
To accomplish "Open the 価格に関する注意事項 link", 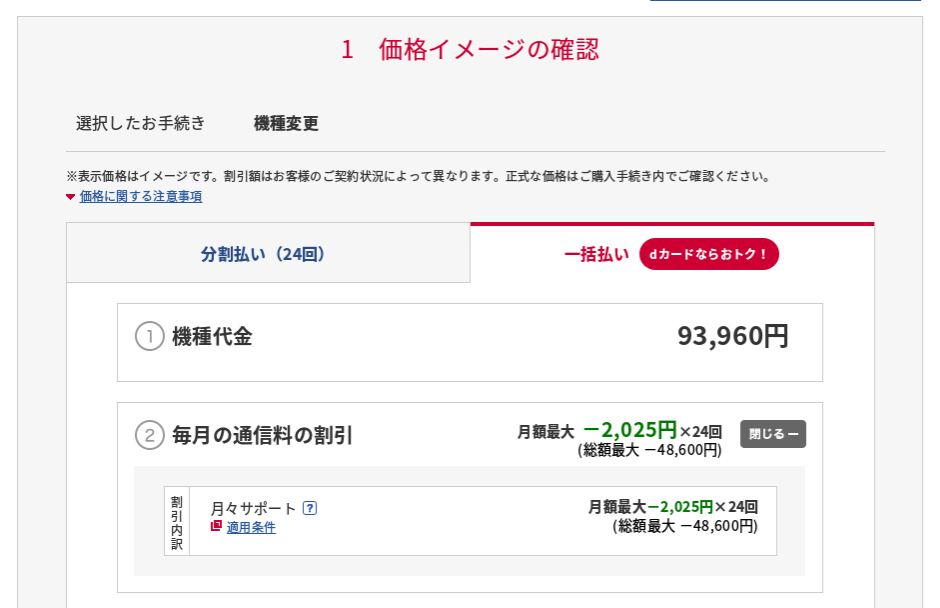I will point(141,197).
